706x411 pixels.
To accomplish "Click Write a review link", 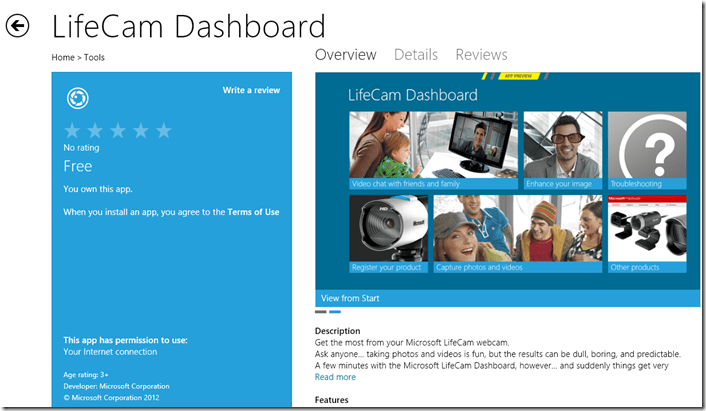I will (251, 90).
